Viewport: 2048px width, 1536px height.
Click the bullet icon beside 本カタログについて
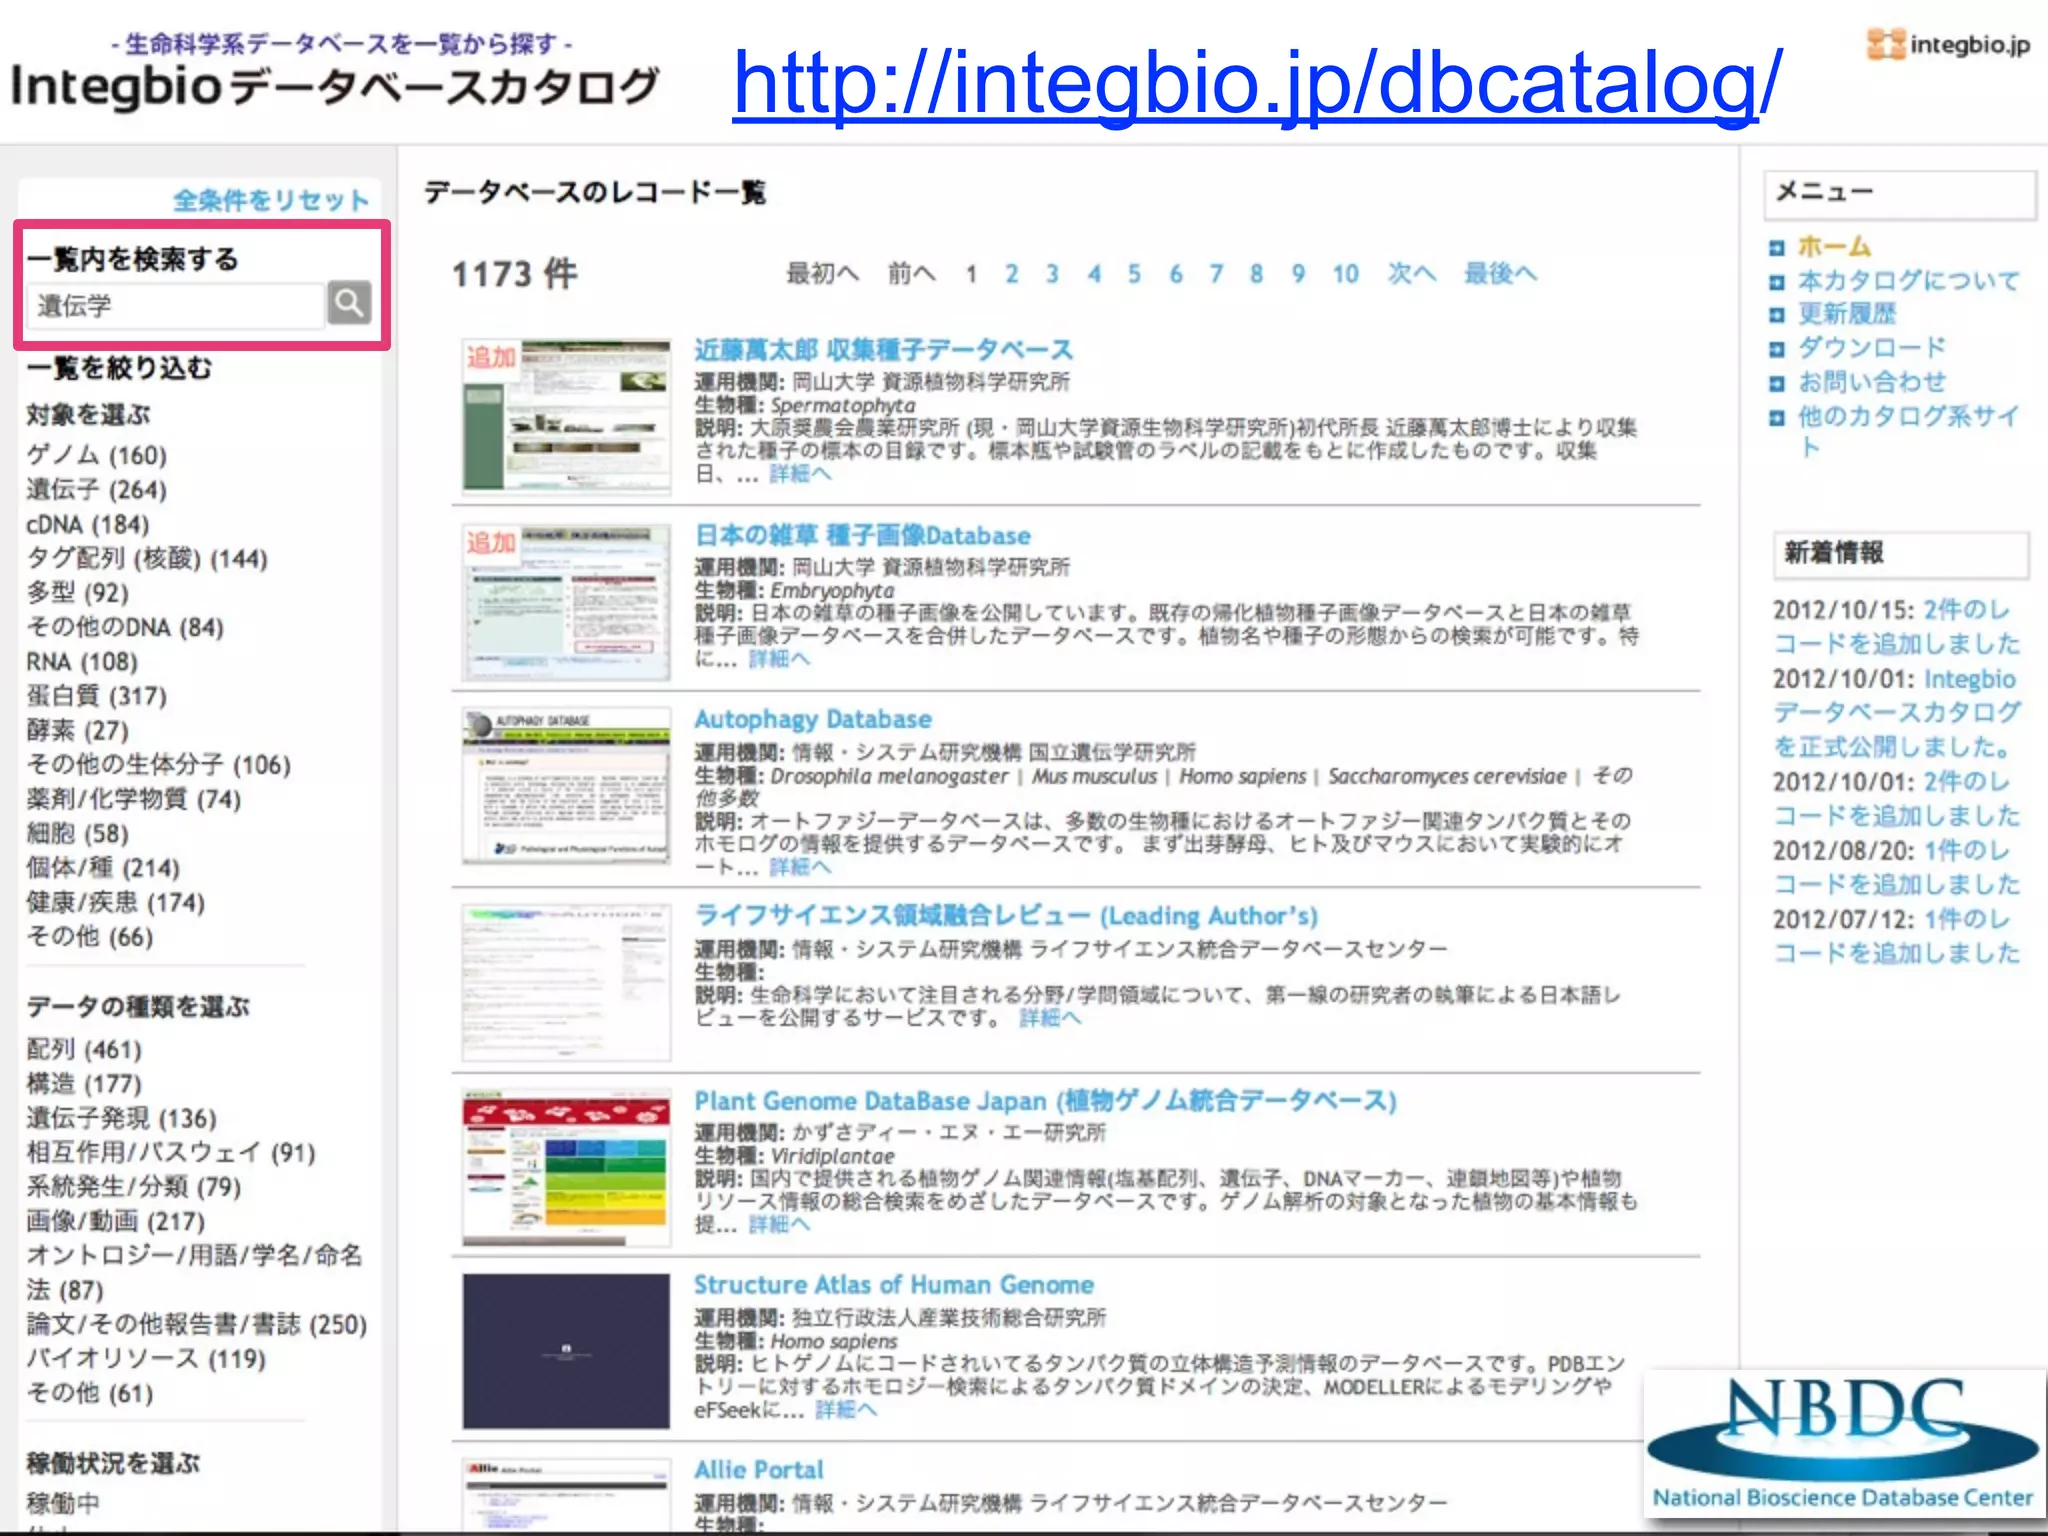click(x=1776, y=282)
